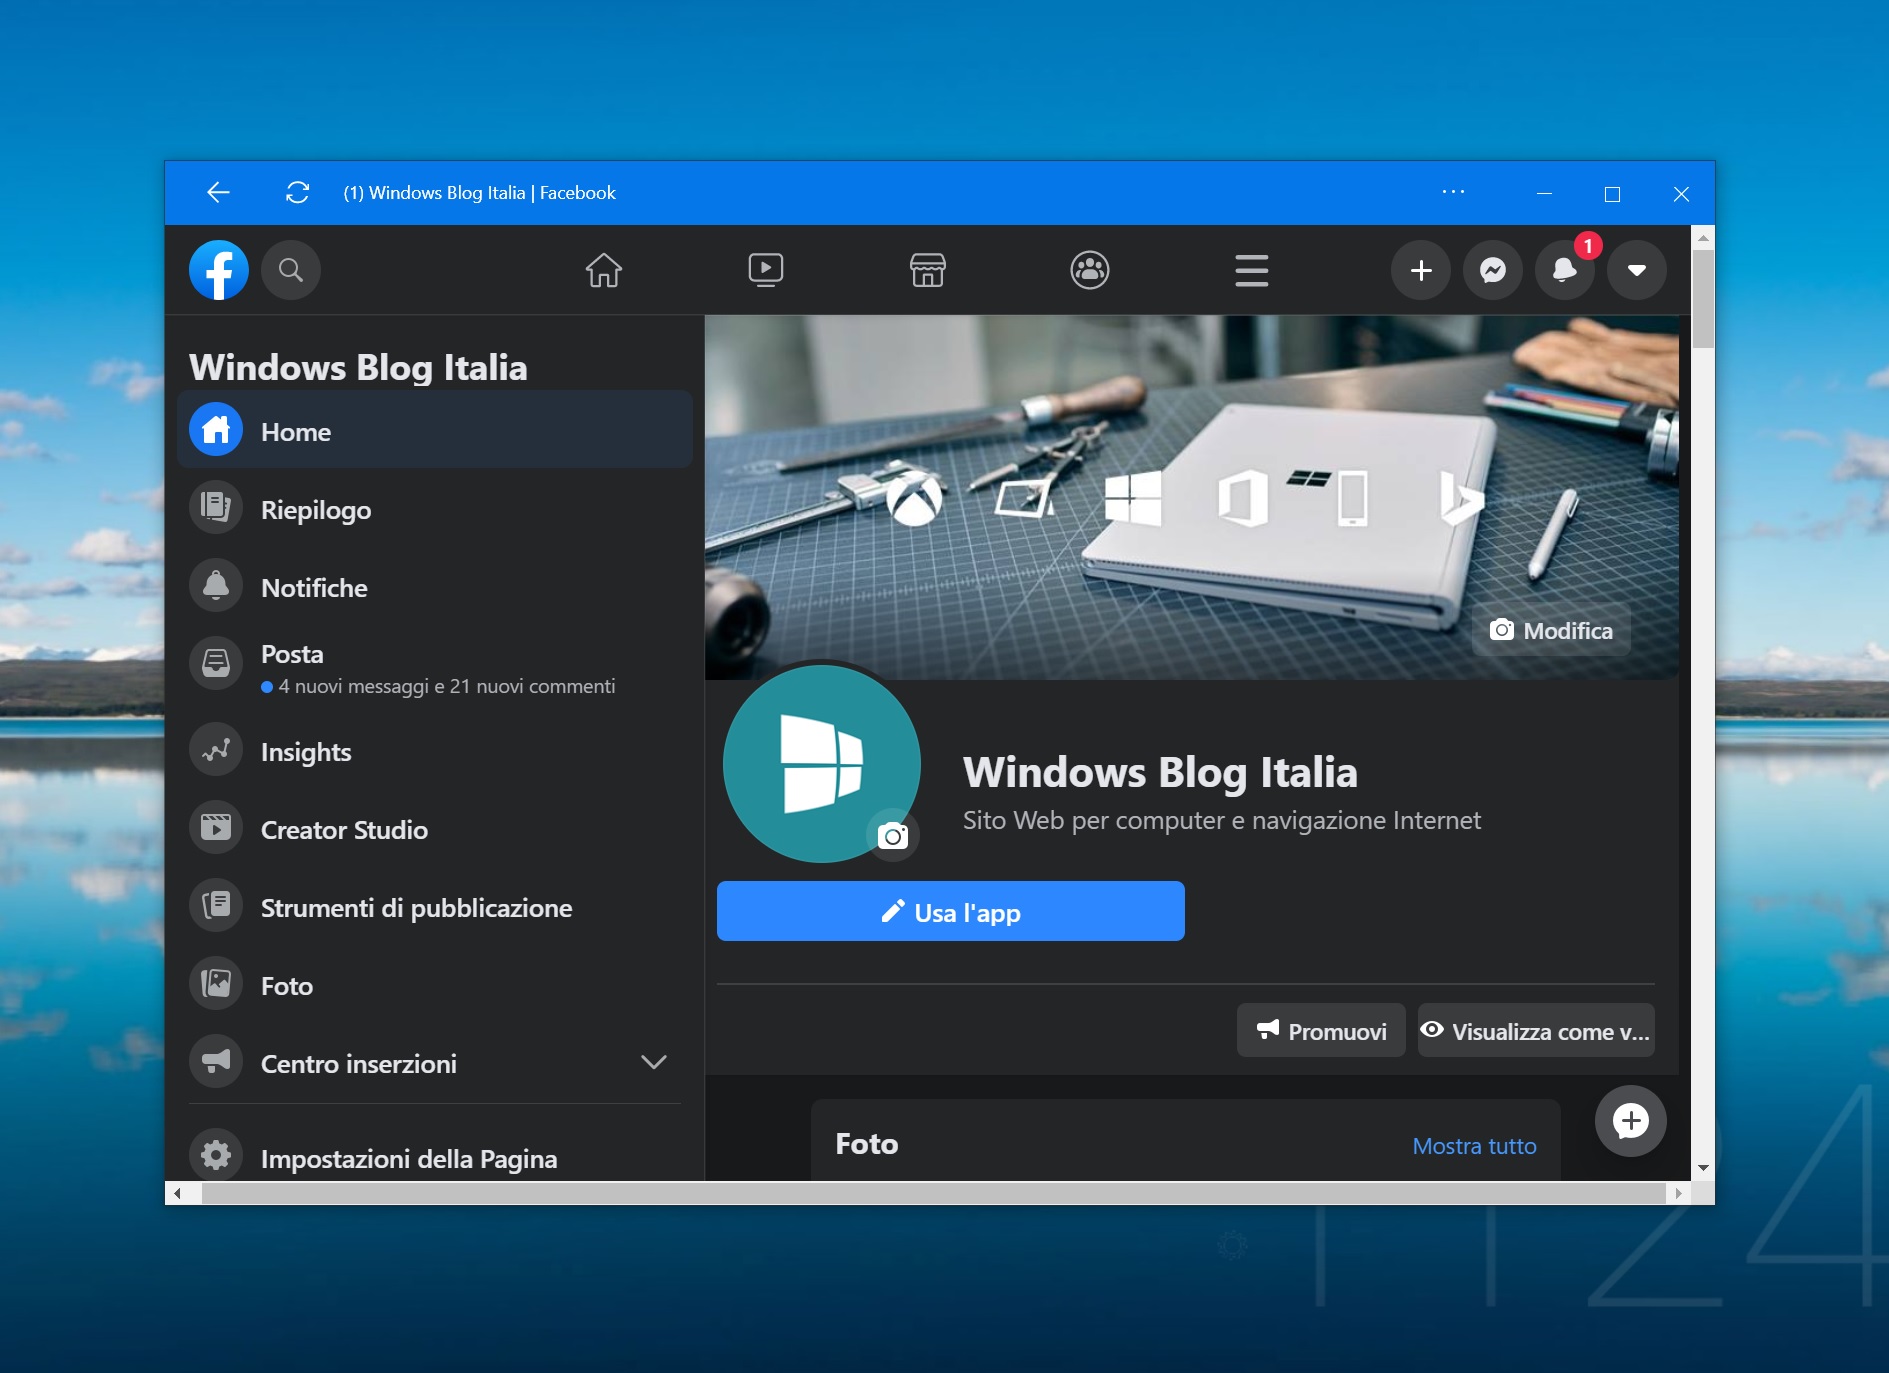1889x1373 pixels.
Task: Click the Creator Studio clapperboard icon
Action: [216, 828]
